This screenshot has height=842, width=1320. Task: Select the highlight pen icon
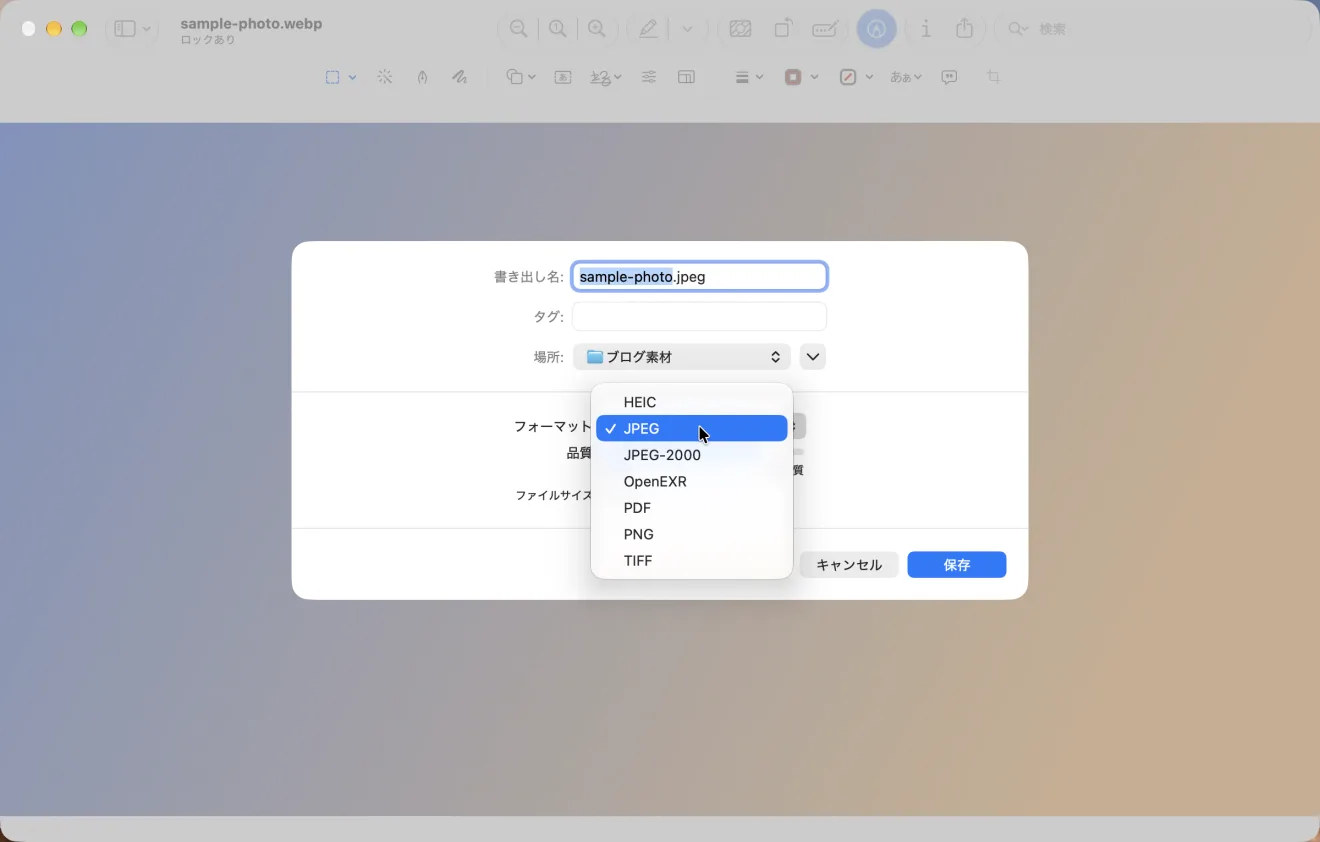coord(649,29)
